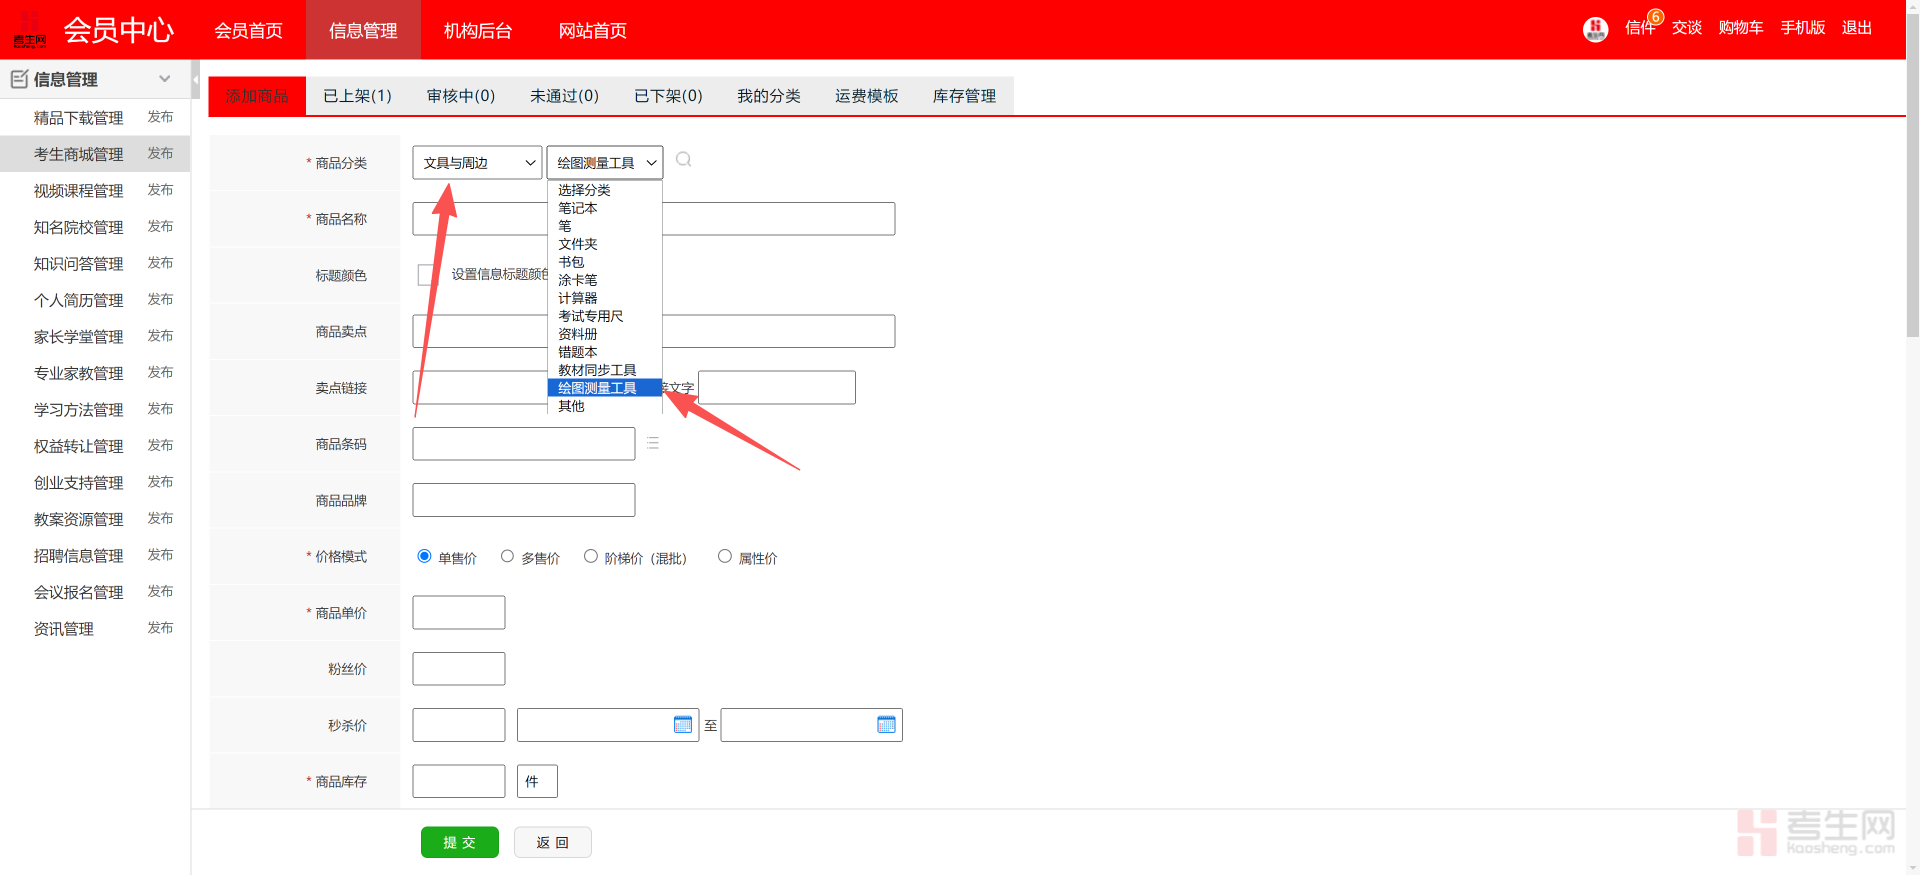The width and height of the screenshot is (1920, 875).
Task: Select the 单售价 price mode radio button
Action: pyautogui.click(x=424, y=556)
